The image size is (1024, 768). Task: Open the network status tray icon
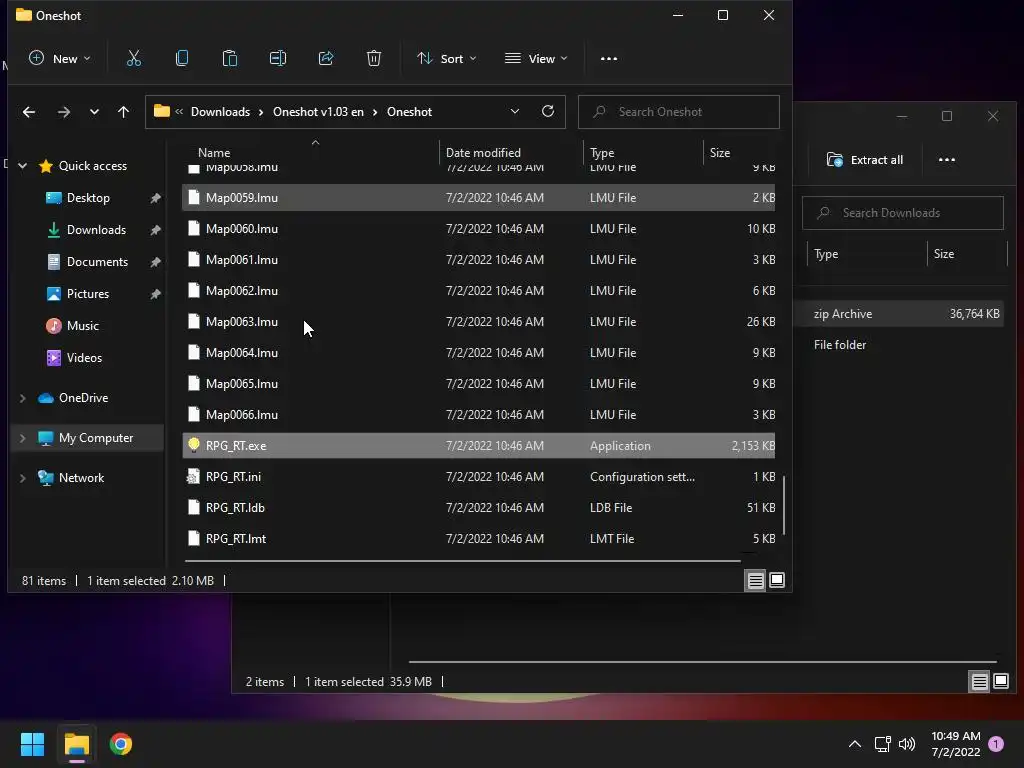882,744
